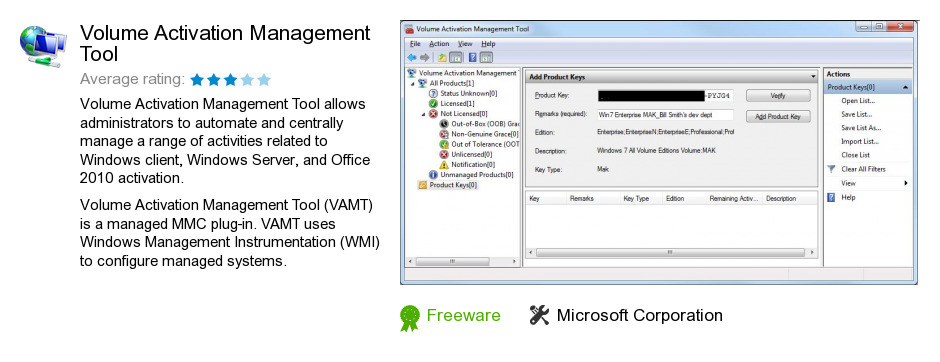940x362 pixels.
Task: Click the Unlicensed red X icon
Action: tap(444, 155)
